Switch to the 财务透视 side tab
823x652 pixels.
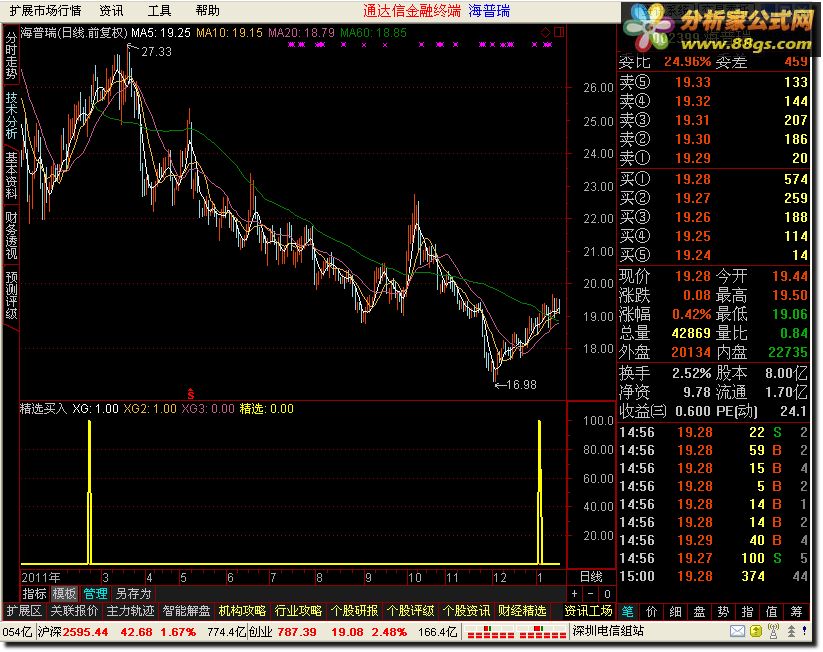click(x=11, y=235)
